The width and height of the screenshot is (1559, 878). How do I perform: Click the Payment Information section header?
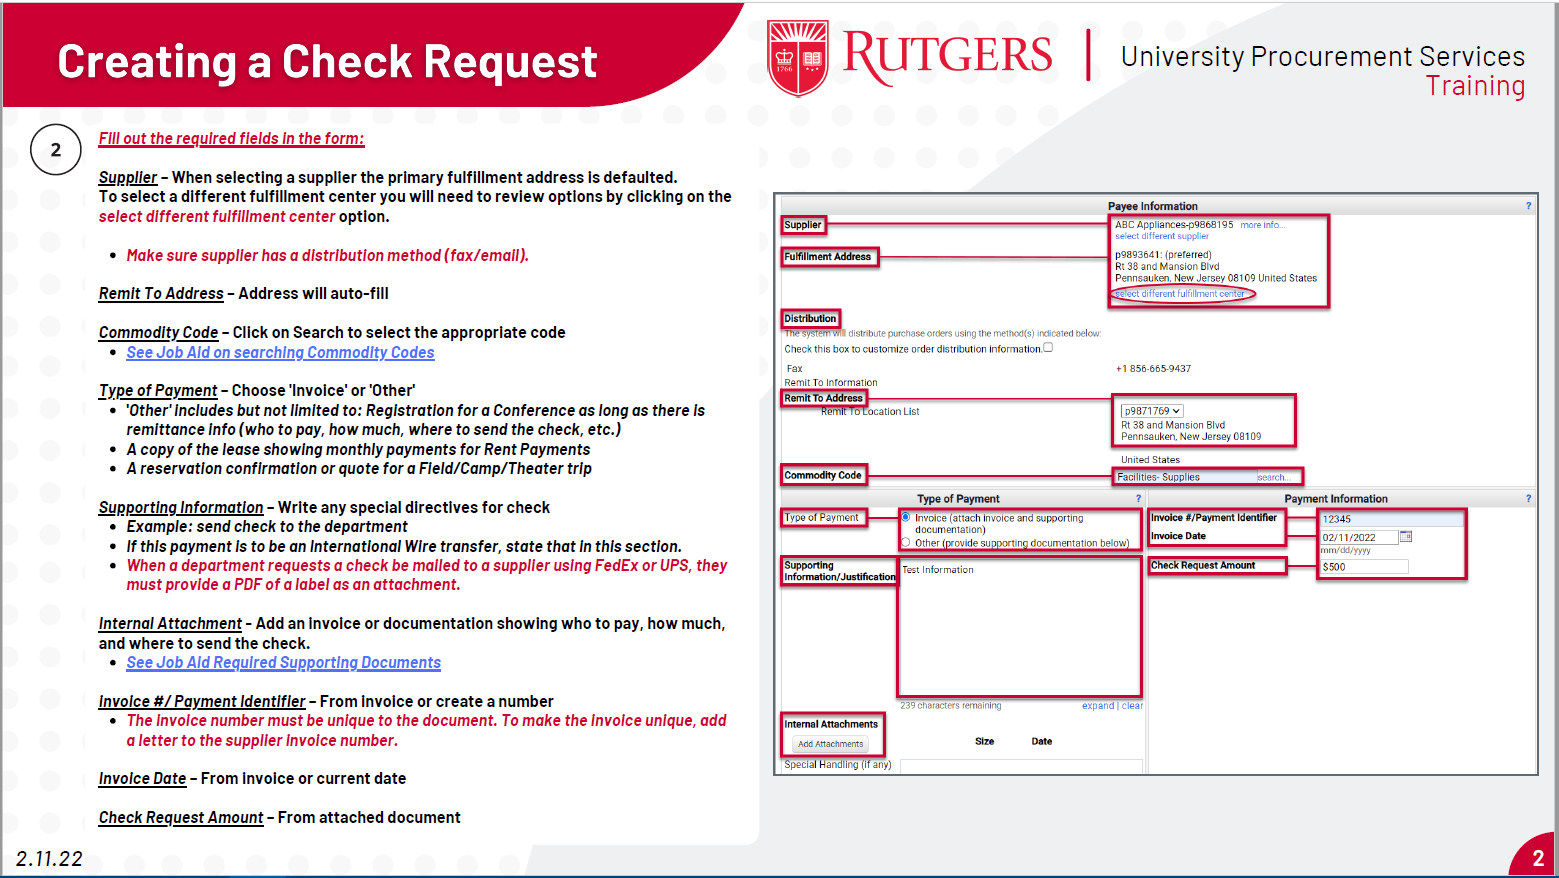tap(1337, 498)
